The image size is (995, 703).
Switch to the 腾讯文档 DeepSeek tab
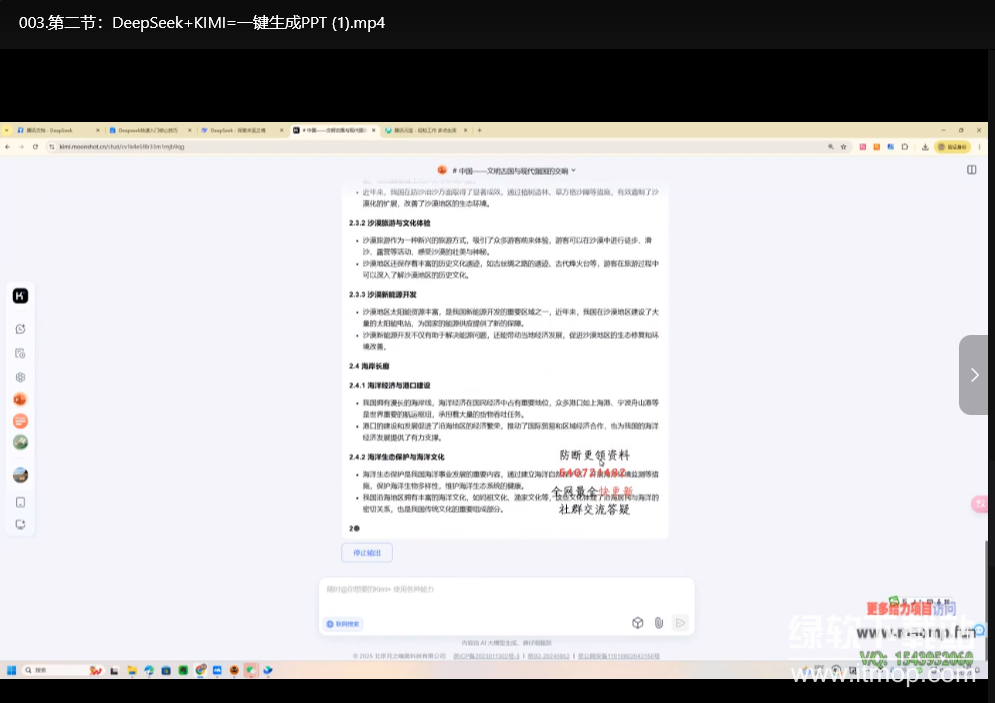[x=50, y=130]
